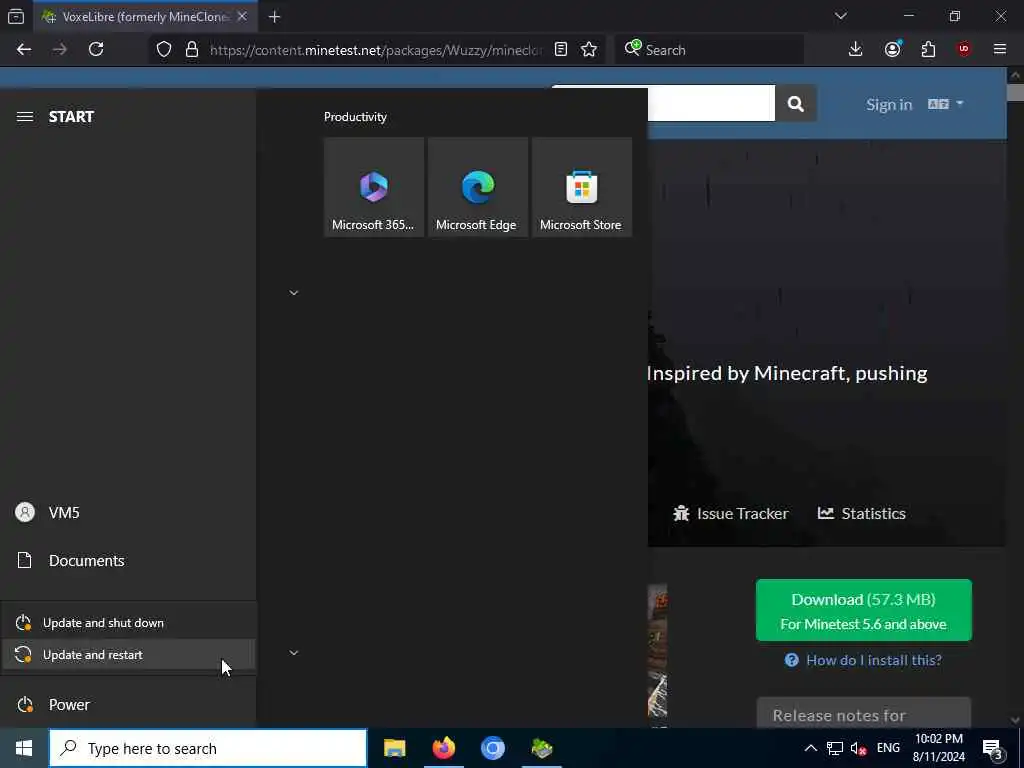Click the page scrollbar thumb
The image size is (1024, 768).
click(x=1015, y=92)
